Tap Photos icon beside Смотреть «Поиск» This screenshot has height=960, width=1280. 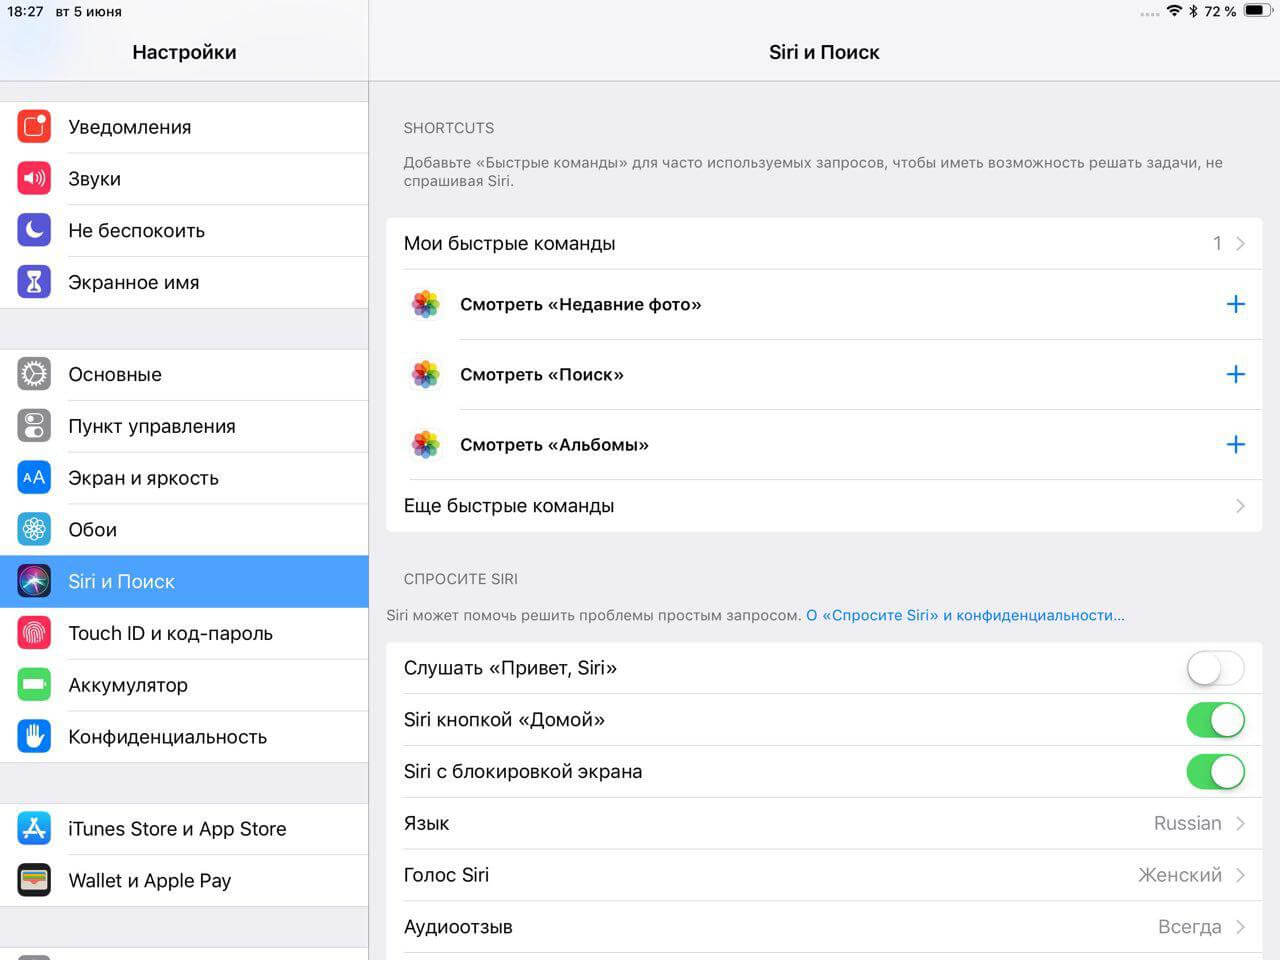point(426,374)
